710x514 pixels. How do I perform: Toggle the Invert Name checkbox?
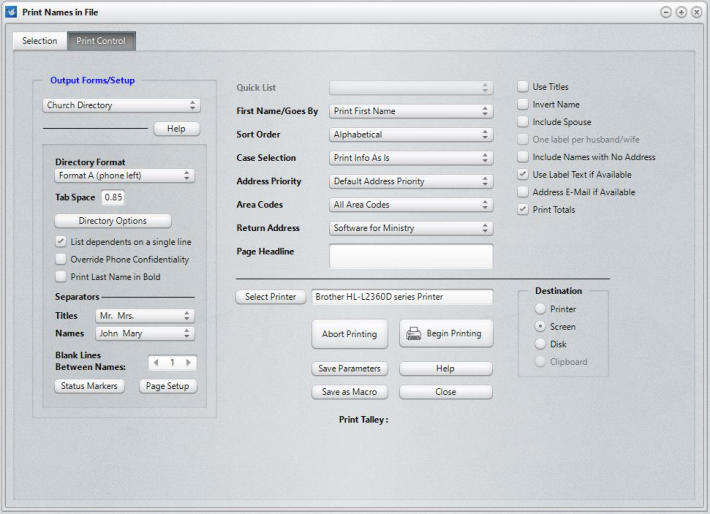click(x=523, y=104)
